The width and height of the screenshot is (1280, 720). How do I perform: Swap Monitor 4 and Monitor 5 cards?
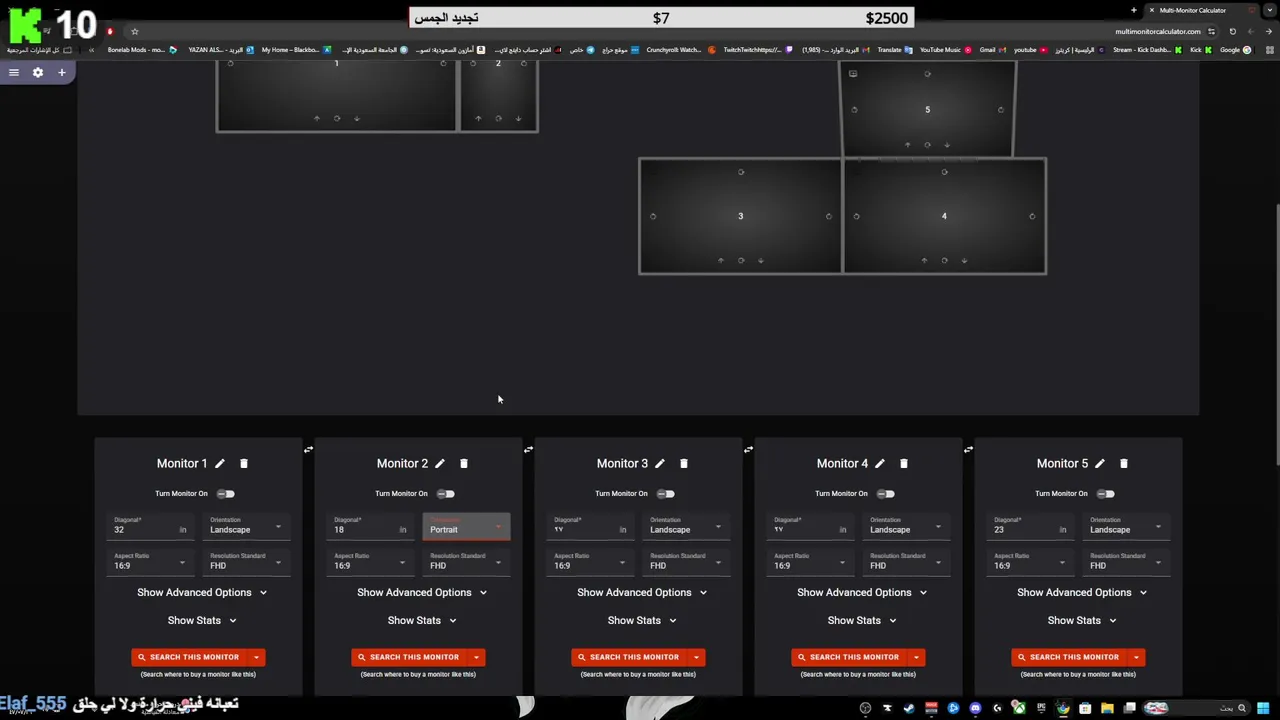click(968, 449)
